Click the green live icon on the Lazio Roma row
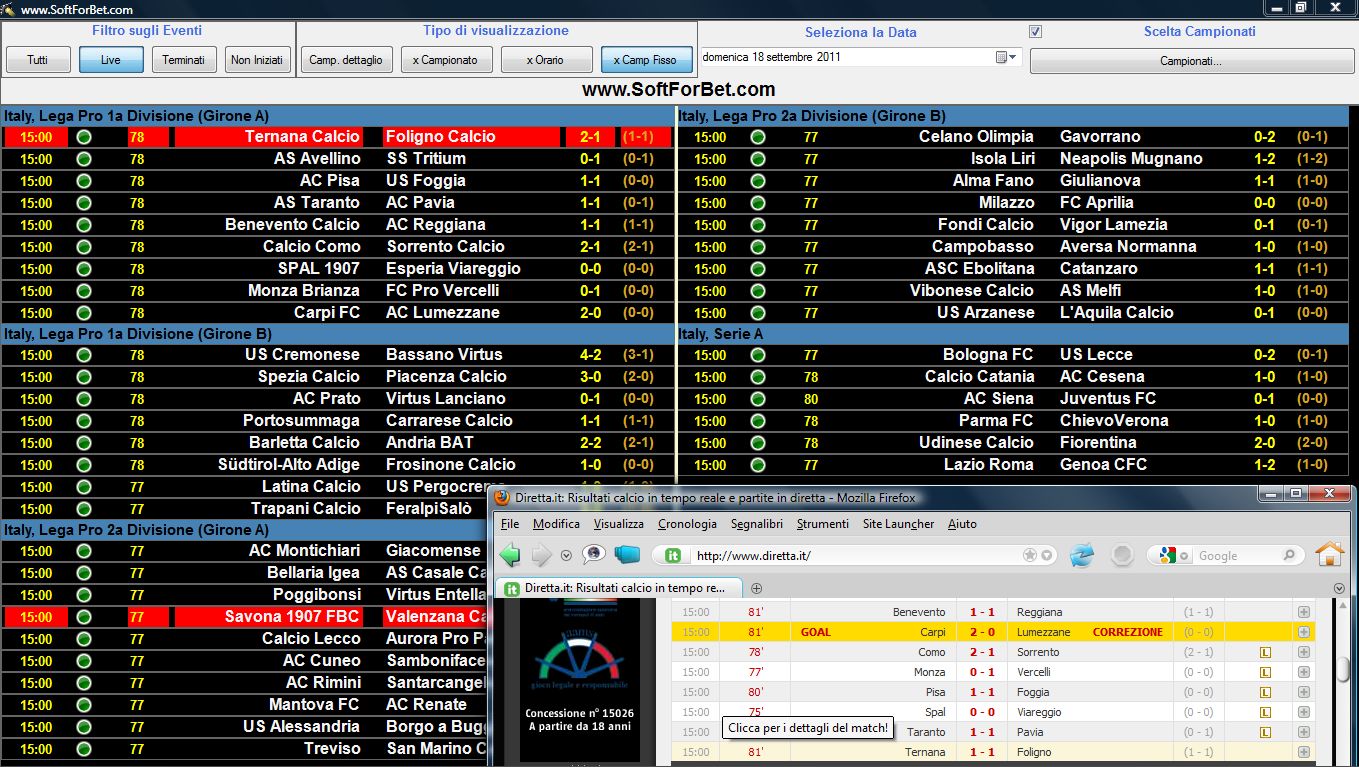1359x767 pixels. [758, 465]
